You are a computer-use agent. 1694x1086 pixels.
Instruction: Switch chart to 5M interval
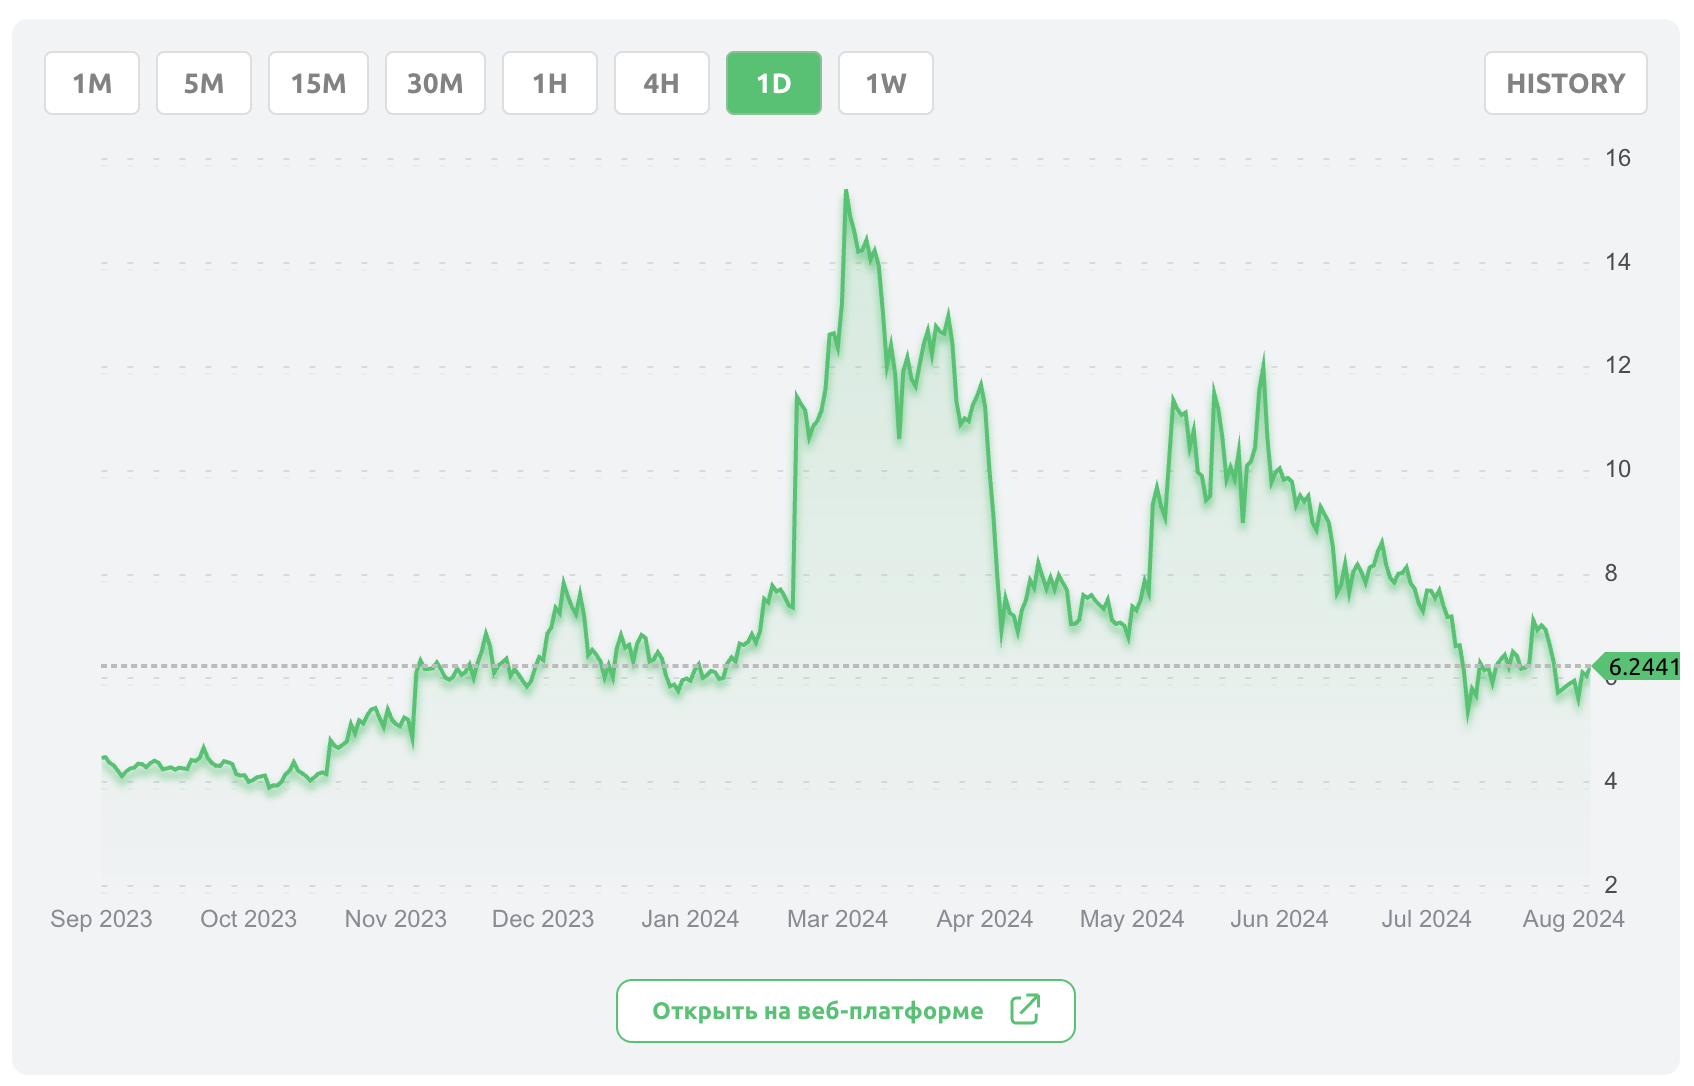coord(204,83)
